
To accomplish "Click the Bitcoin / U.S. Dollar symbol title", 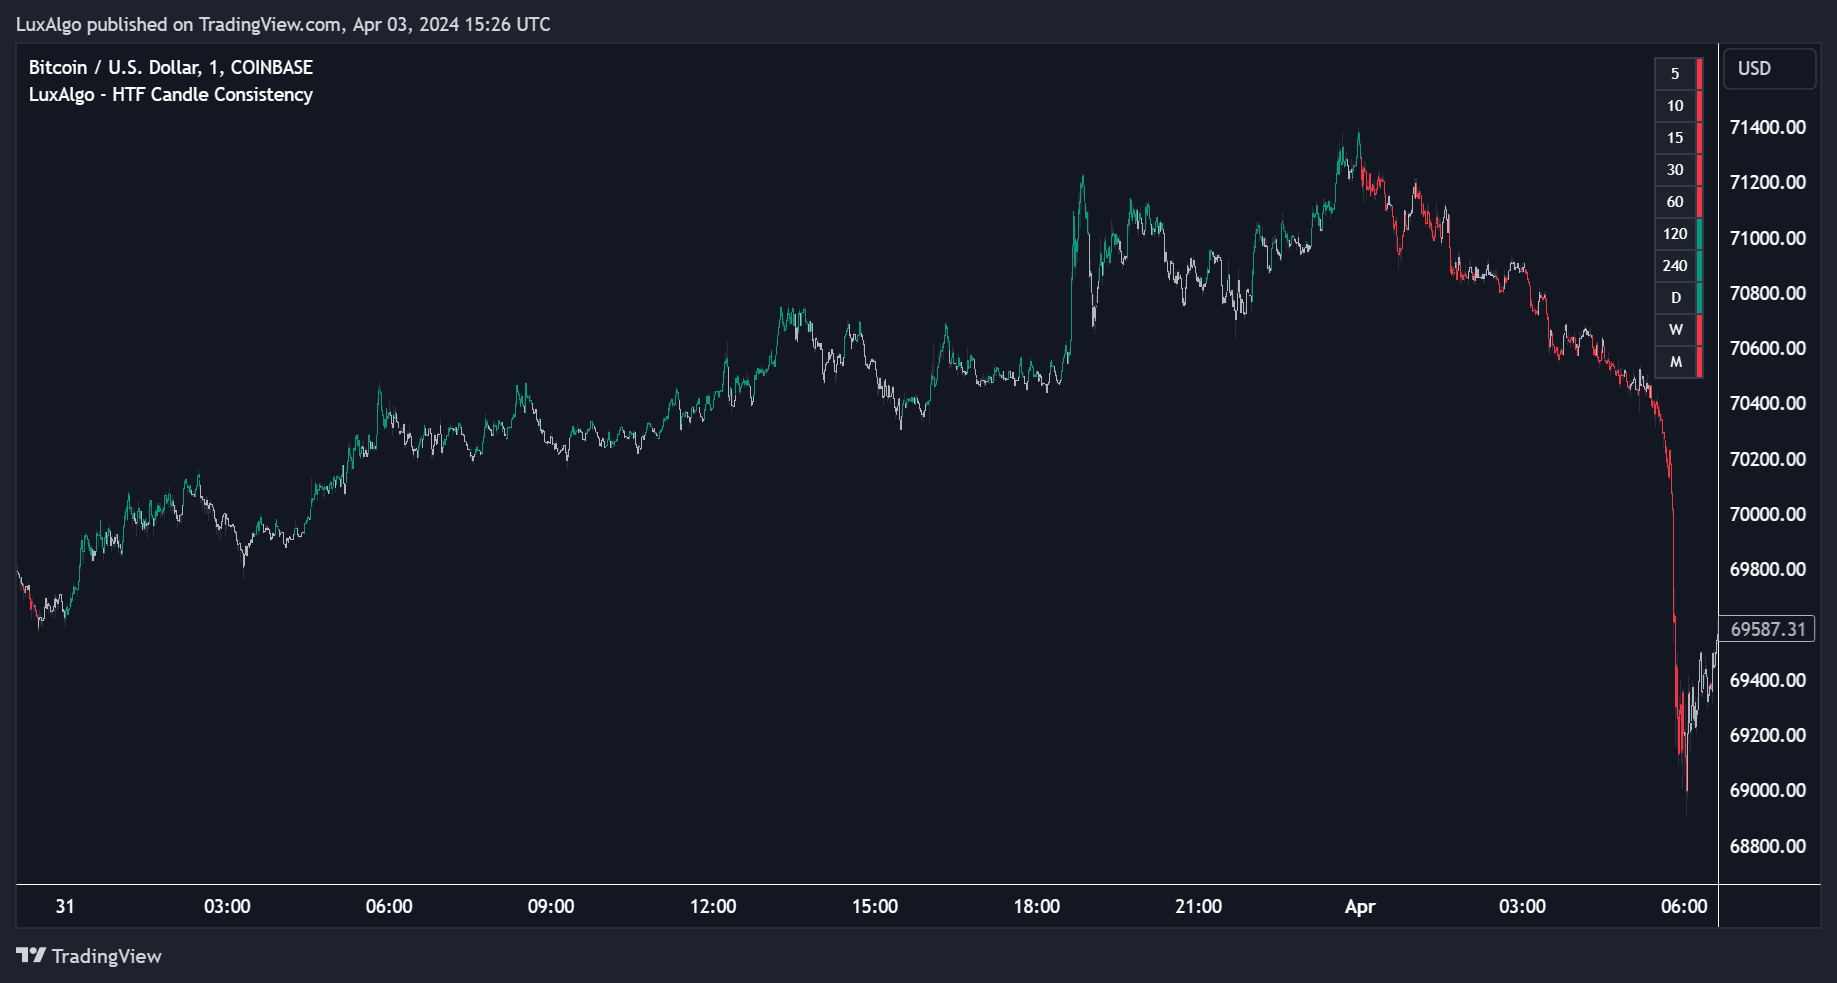I will click(x=170, y=67).
